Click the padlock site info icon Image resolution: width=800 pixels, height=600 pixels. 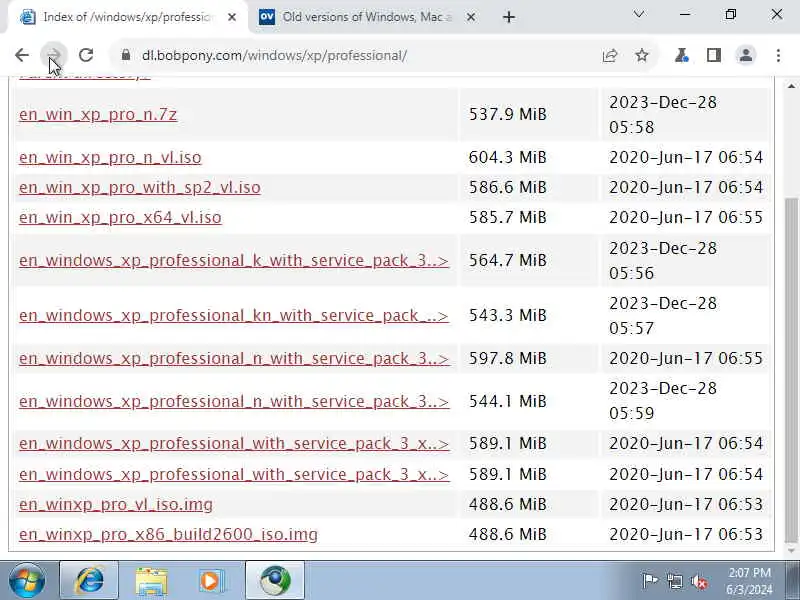[x=126, y=55]
